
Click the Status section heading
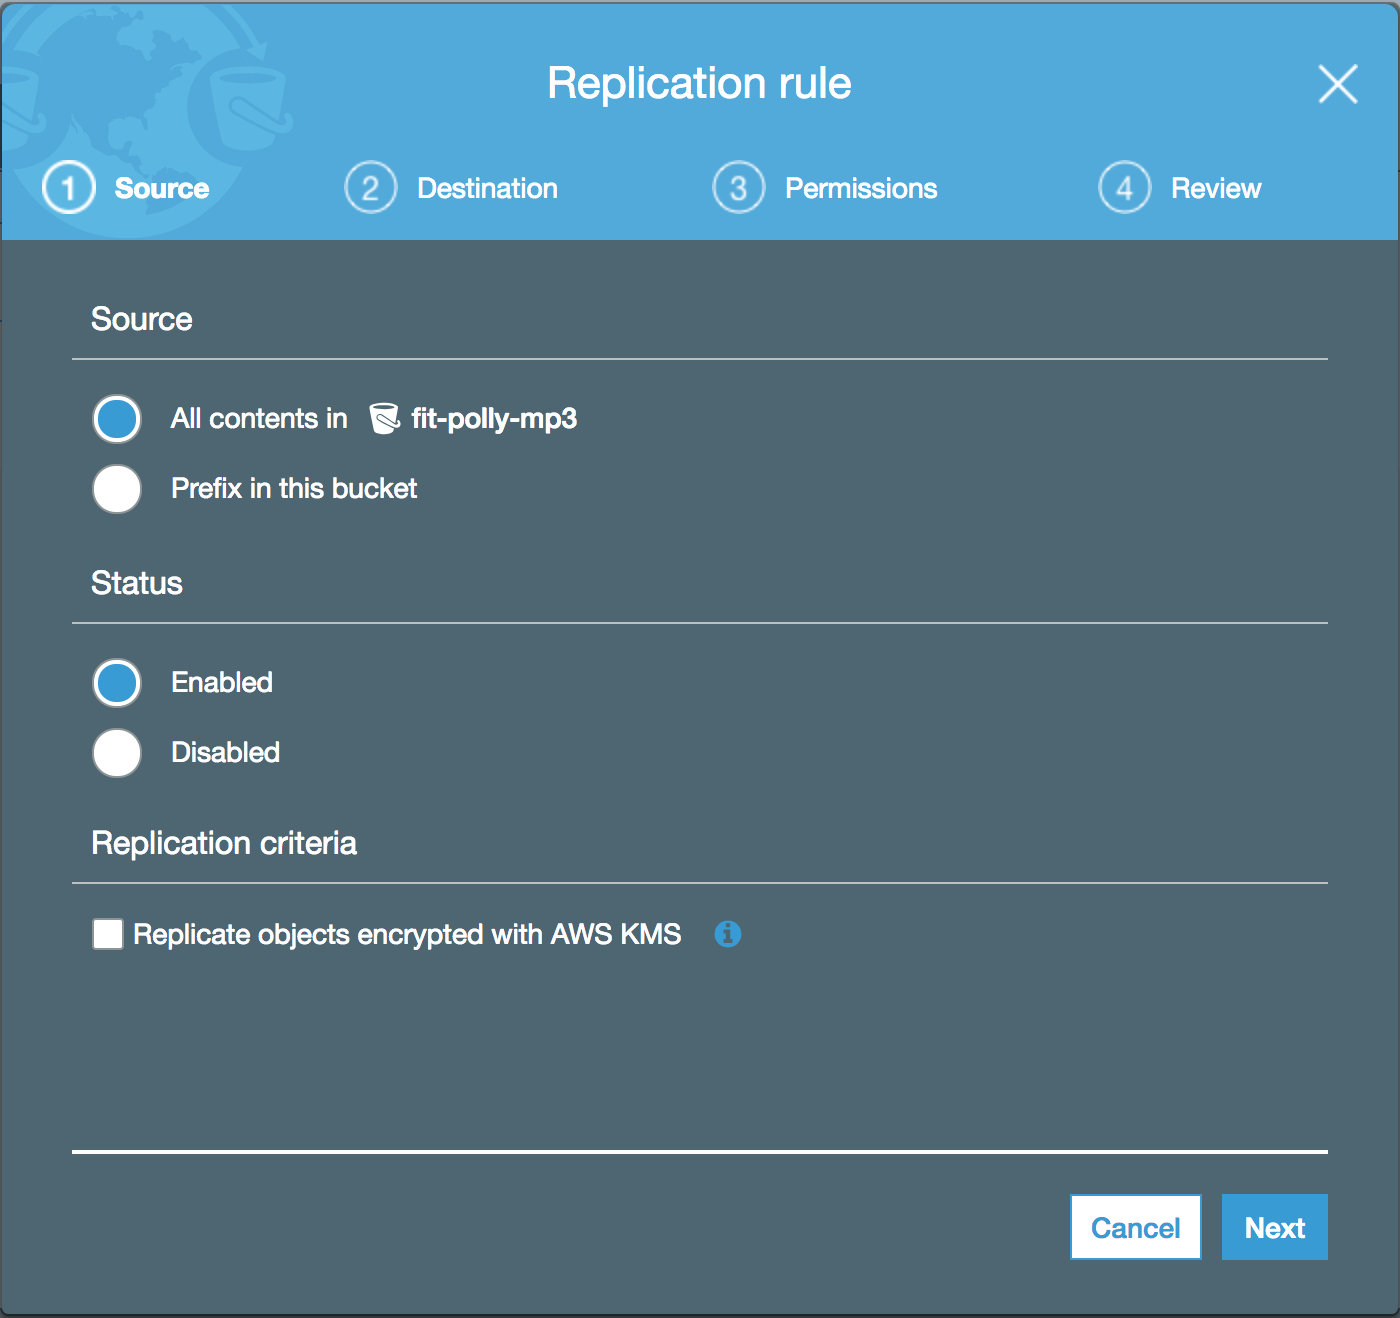tap(137, 583)
